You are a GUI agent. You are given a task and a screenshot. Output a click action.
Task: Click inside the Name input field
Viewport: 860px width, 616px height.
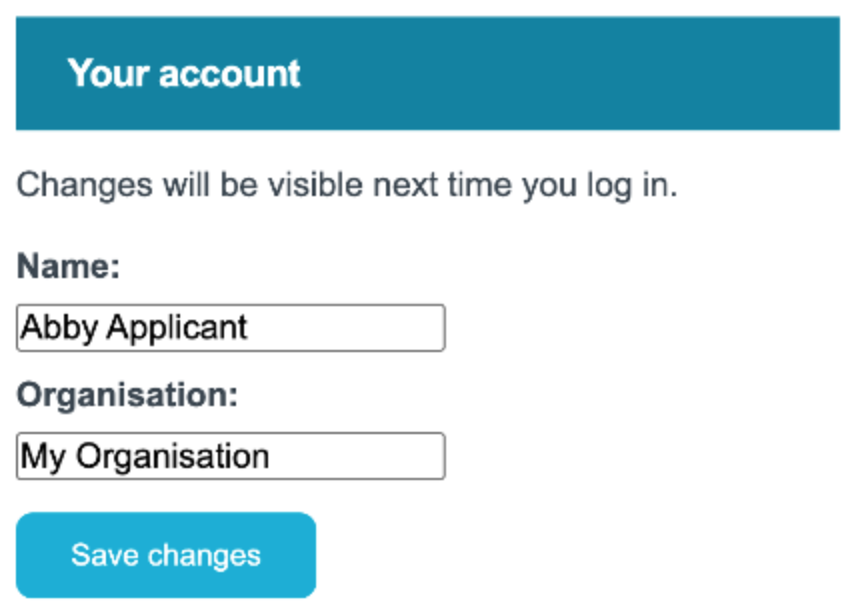point(230,328)
